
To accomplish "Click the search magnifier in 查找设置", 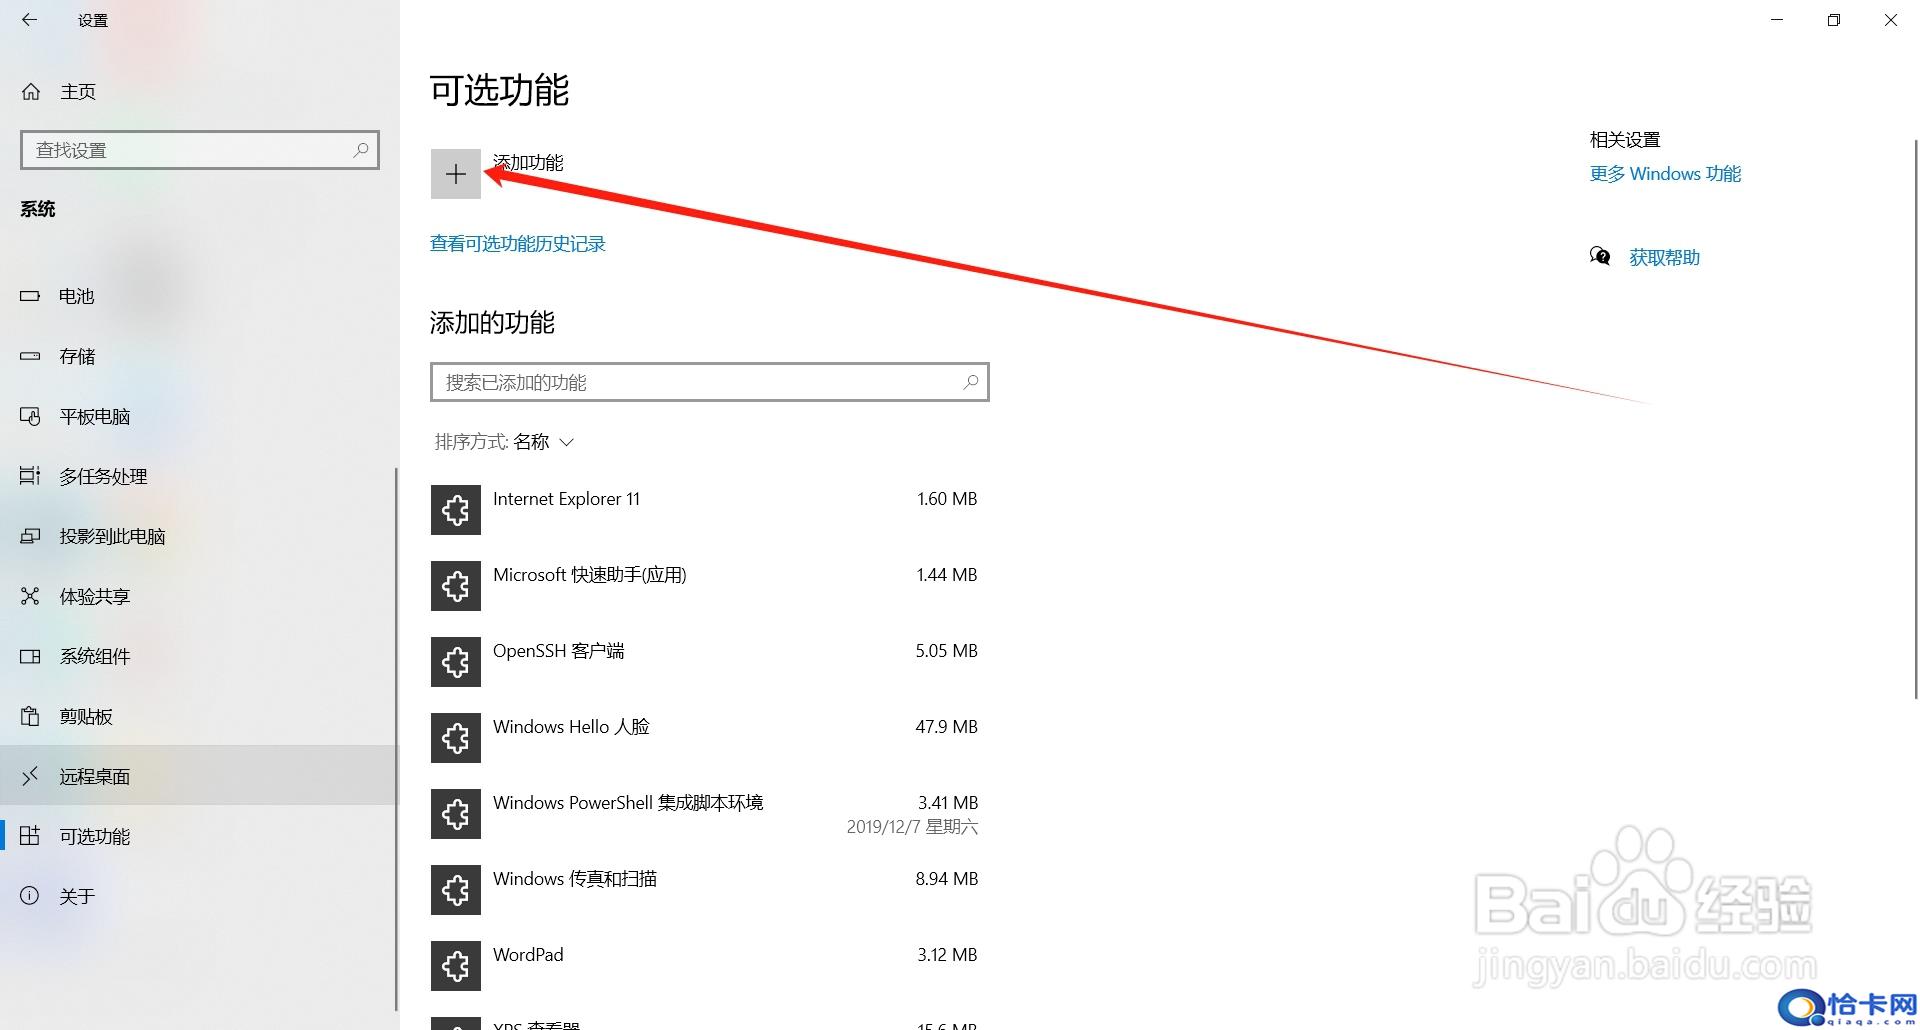I will pos(361,150).
